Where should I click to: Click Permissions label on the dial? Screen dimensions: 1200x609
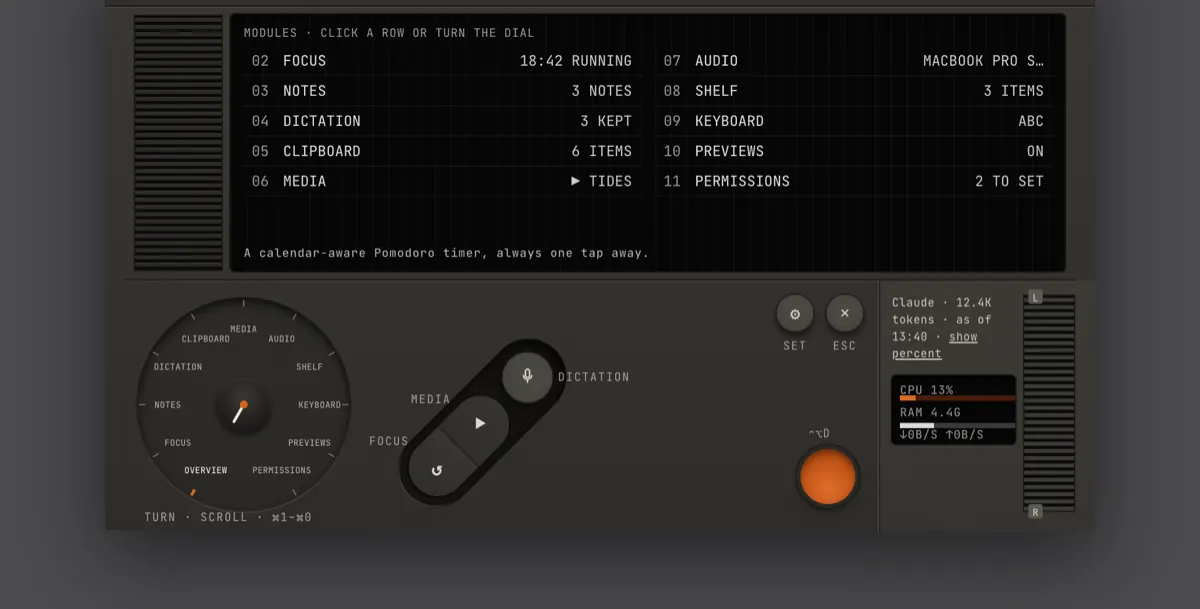click(281, 470)
